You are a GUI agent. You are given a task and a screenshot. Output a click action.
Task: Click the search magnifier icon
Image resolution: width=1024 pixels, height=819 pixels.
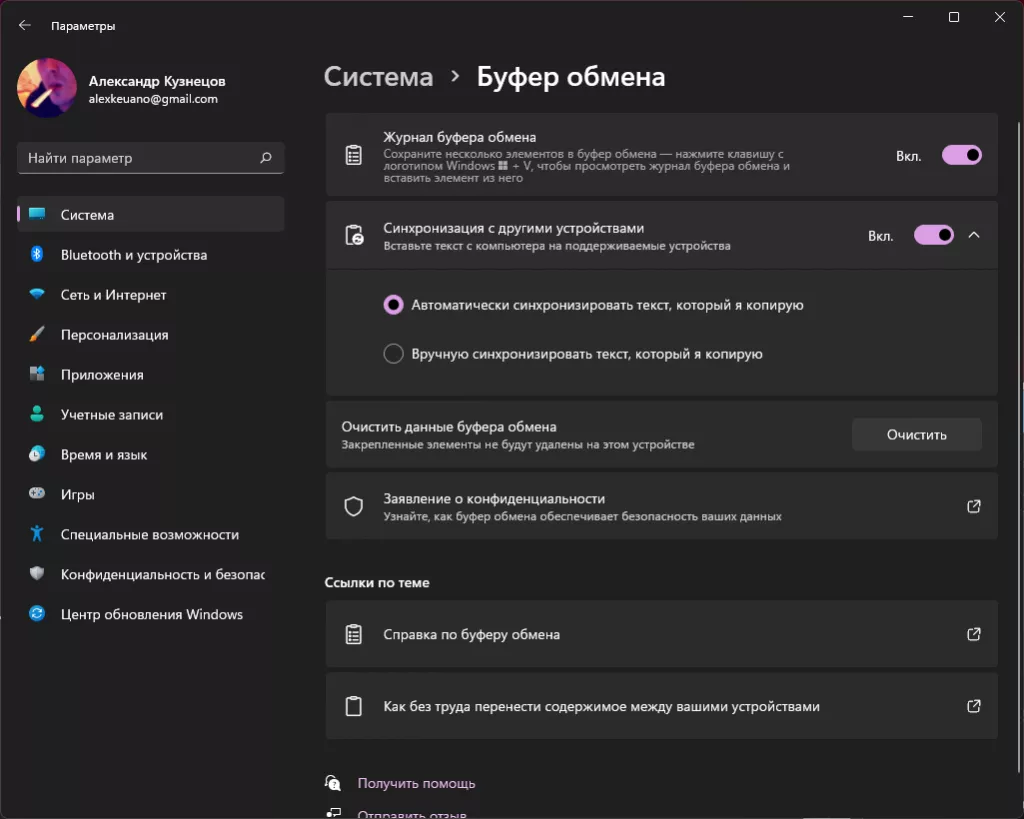[266, 158]
